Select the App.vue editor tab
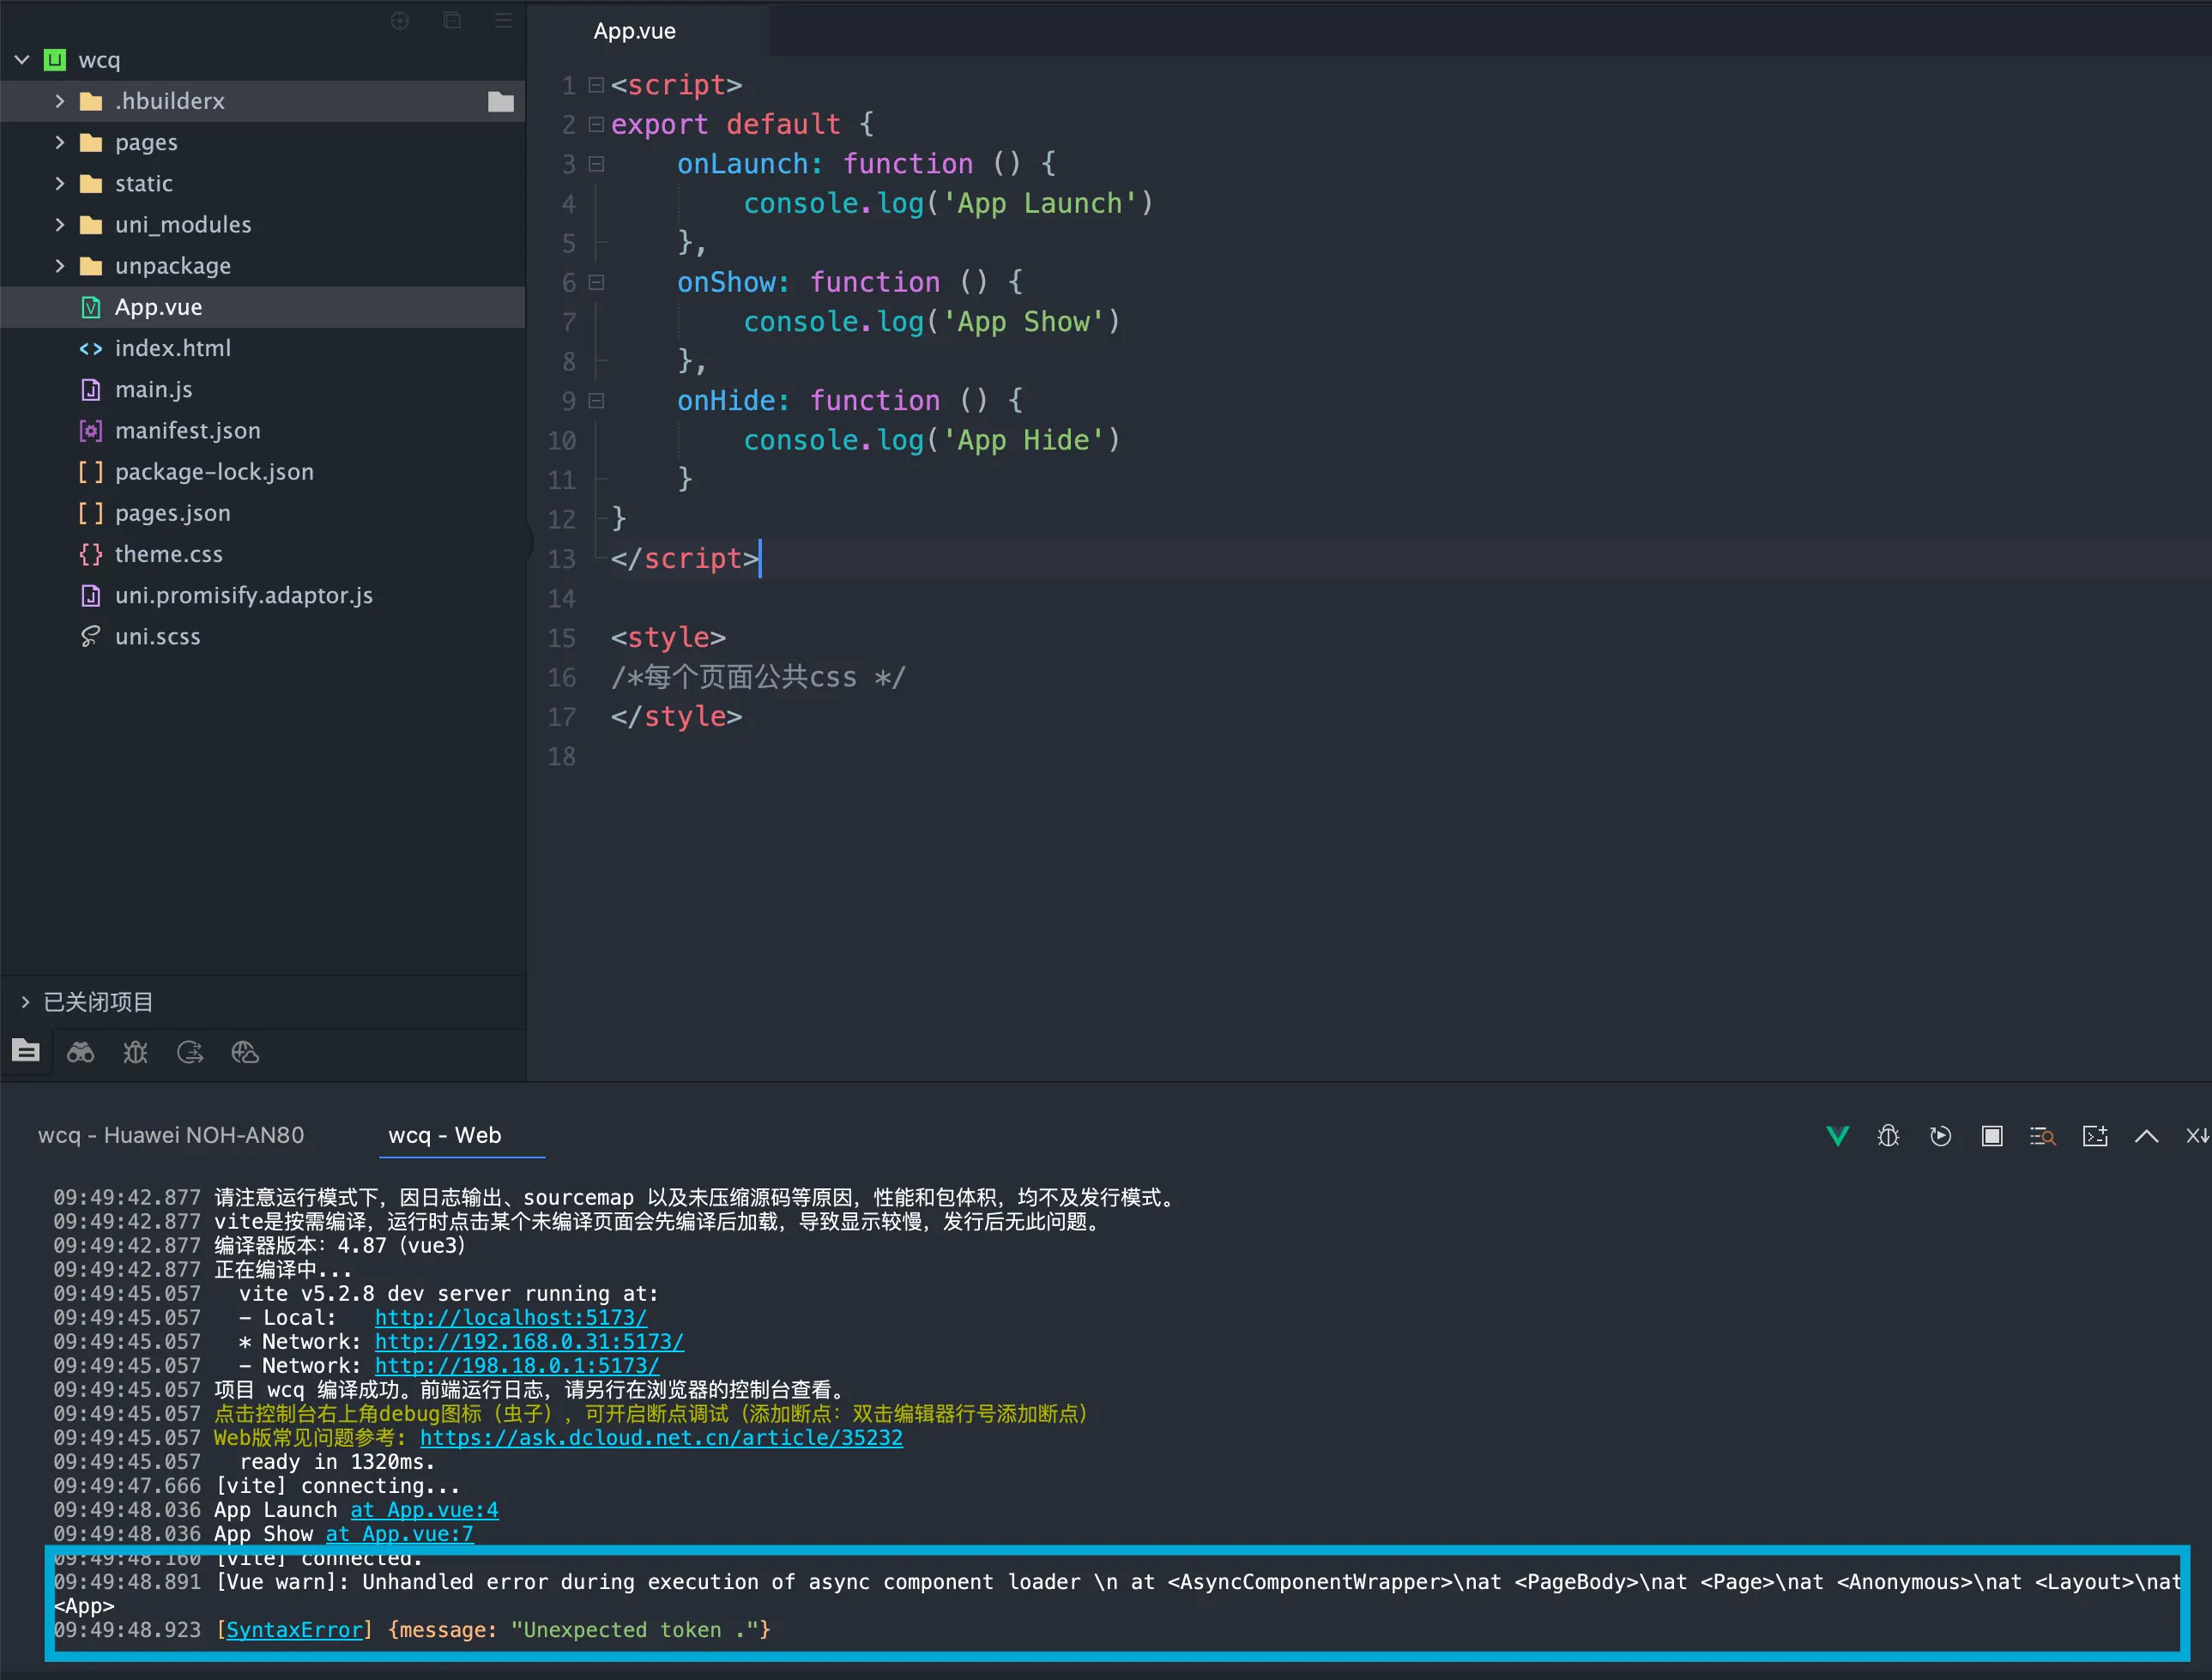Screen dimensions: 2212x1680 coord(634,31)
